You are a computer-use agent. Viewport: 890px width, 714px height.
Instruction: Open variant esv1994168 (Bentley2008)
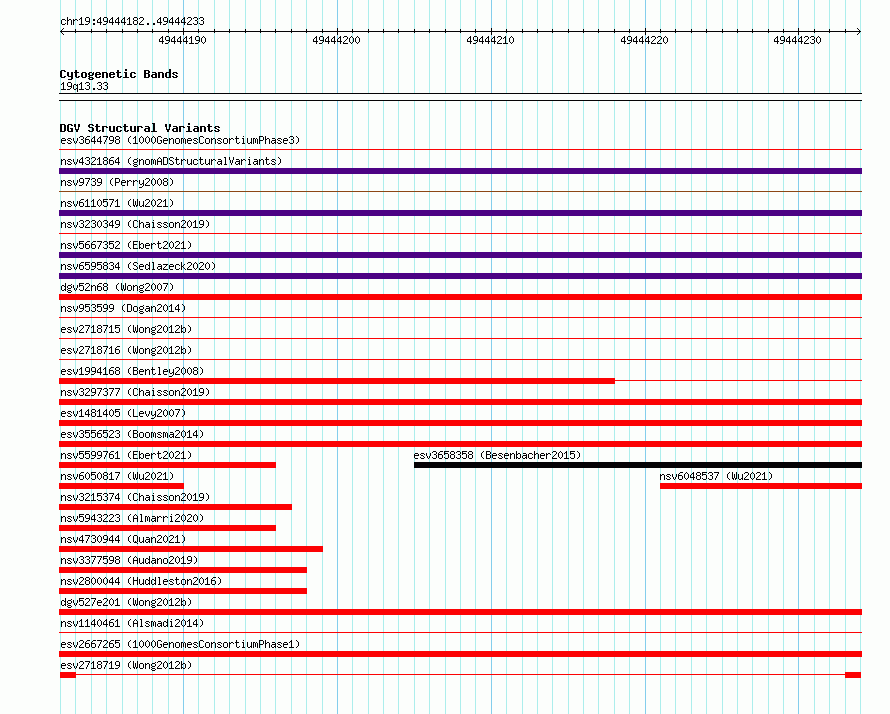(132, 371)
